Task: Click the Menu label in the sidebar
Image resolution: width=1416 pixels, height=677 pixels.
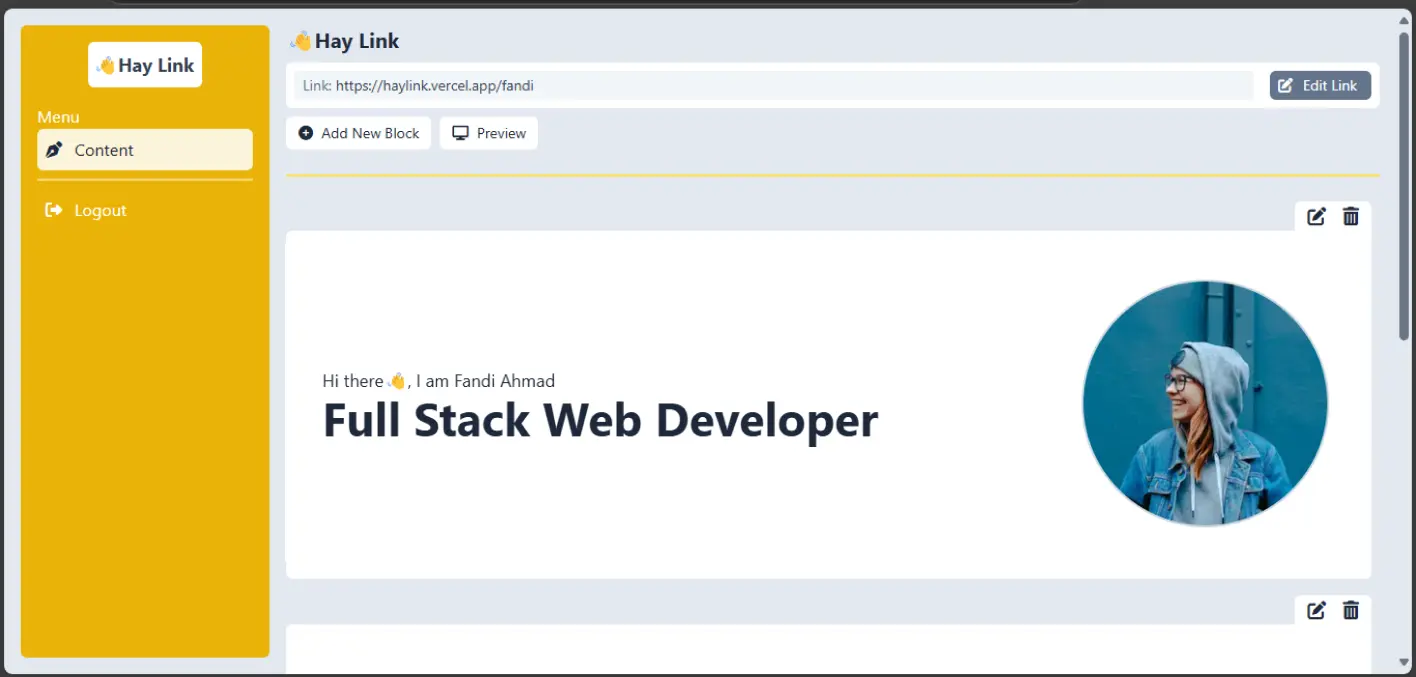Action: 58,117
